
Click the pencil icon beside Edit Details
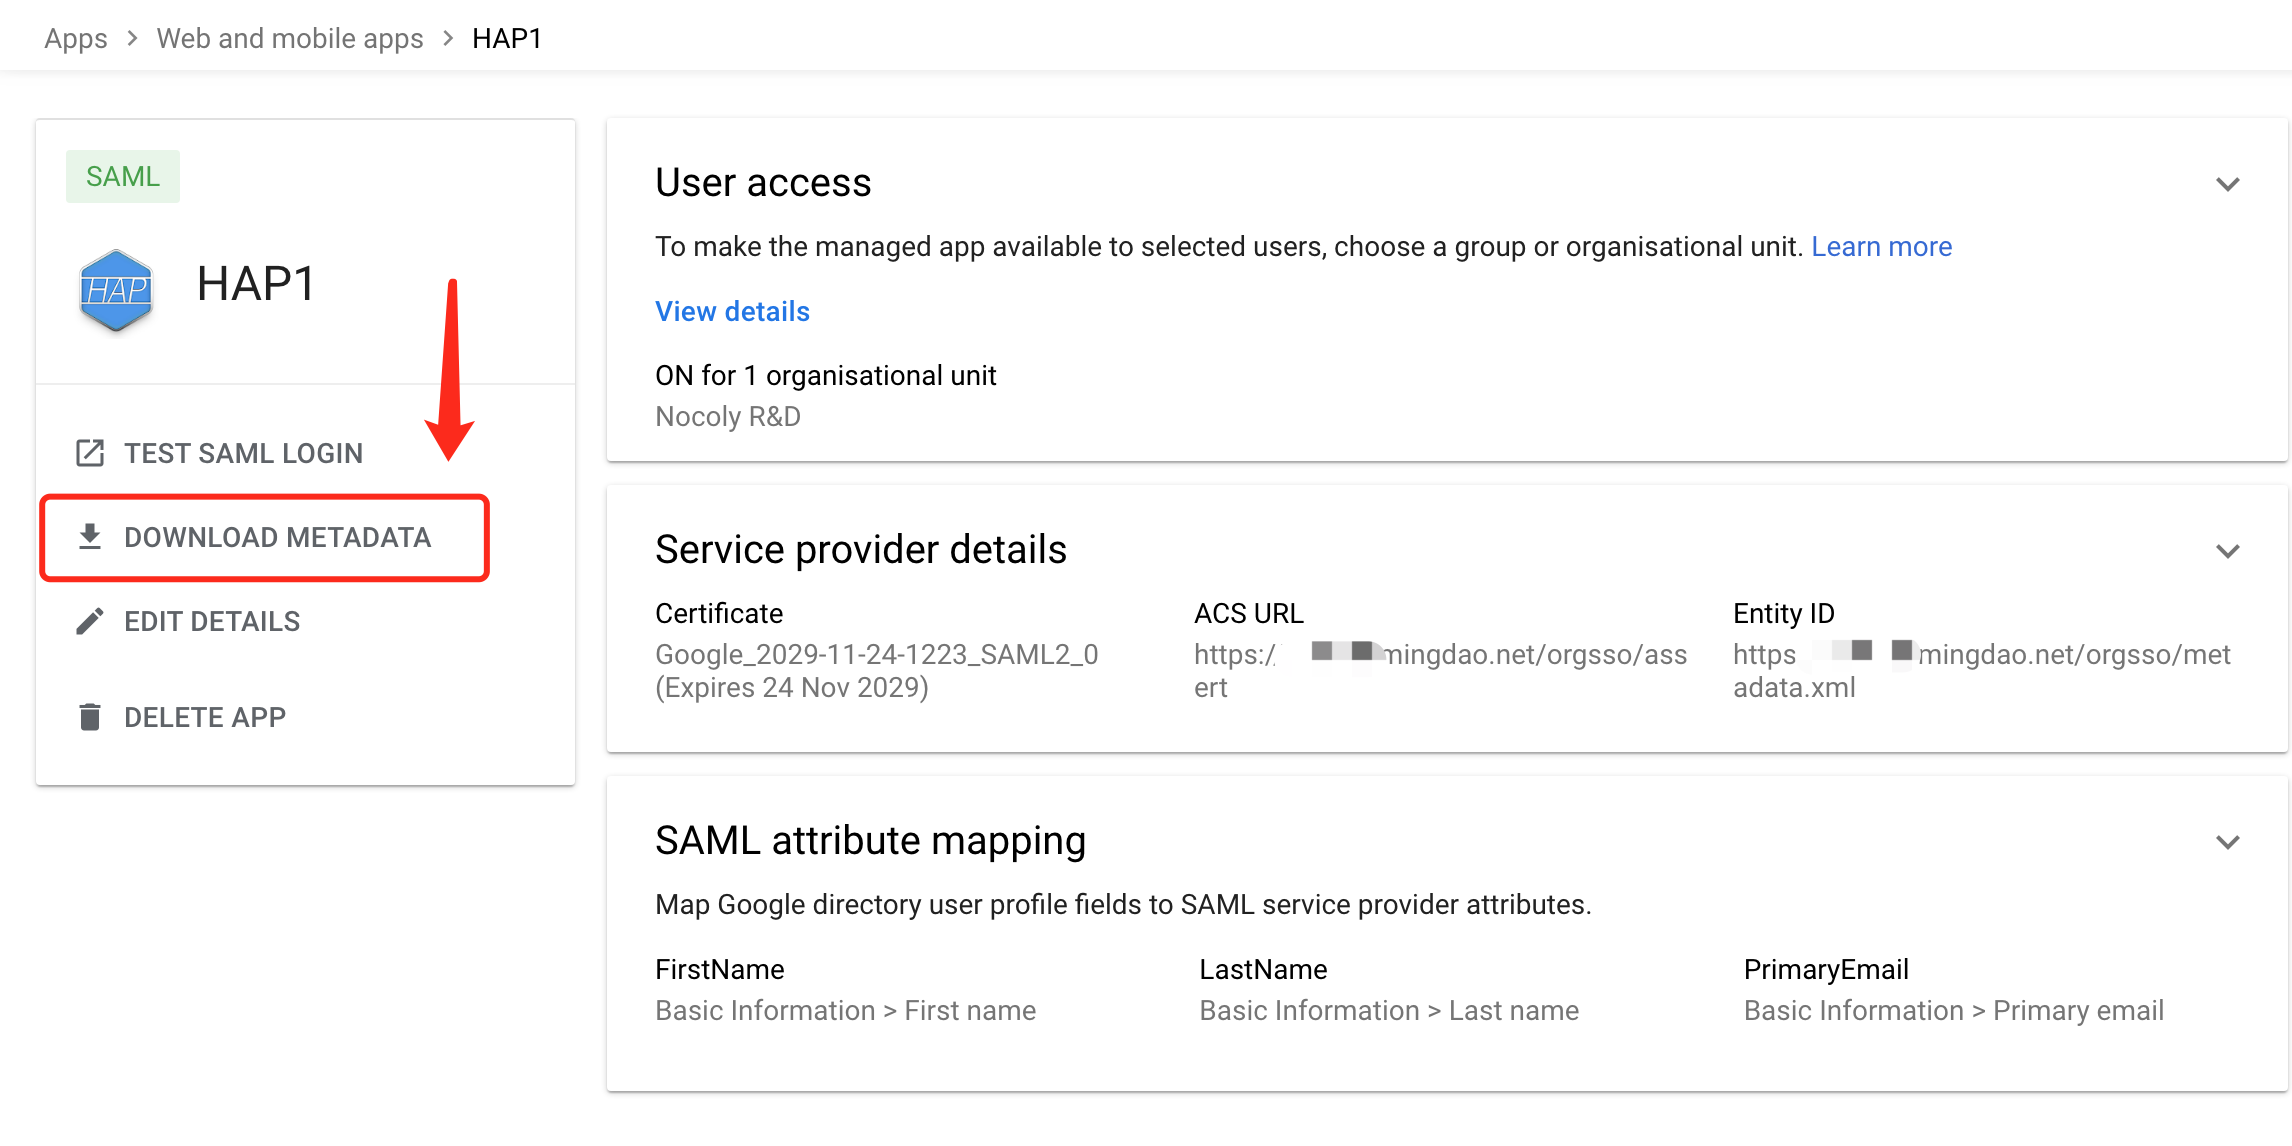(90, 621)
